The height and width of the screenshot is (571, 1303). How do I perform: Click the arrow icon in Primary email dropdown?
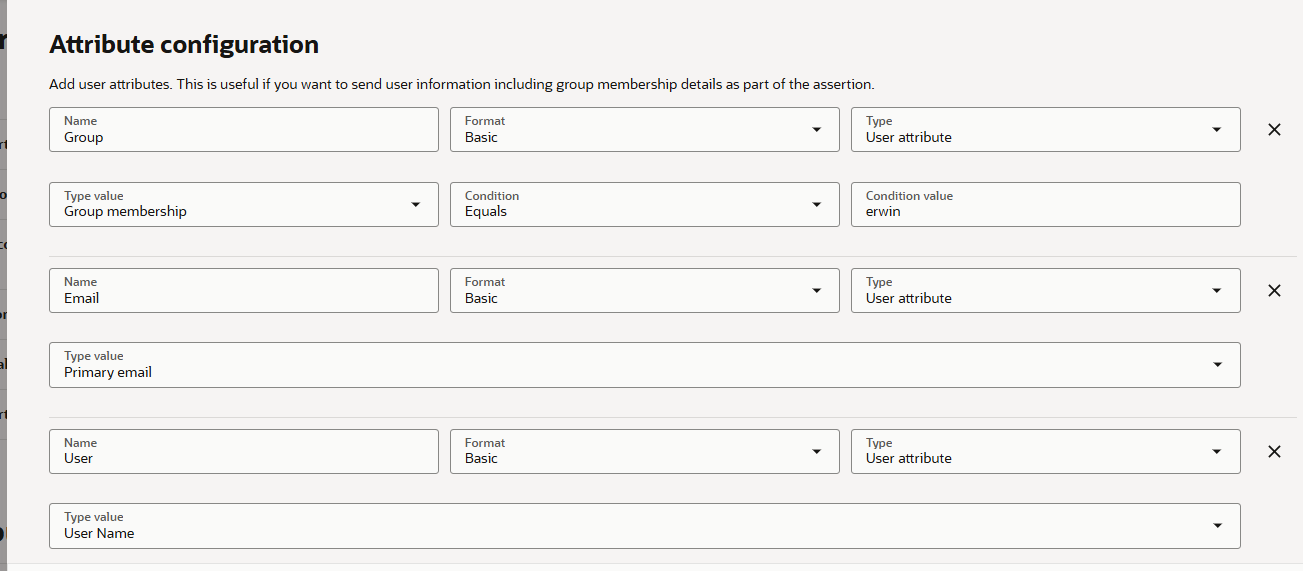click(1217, 365)
